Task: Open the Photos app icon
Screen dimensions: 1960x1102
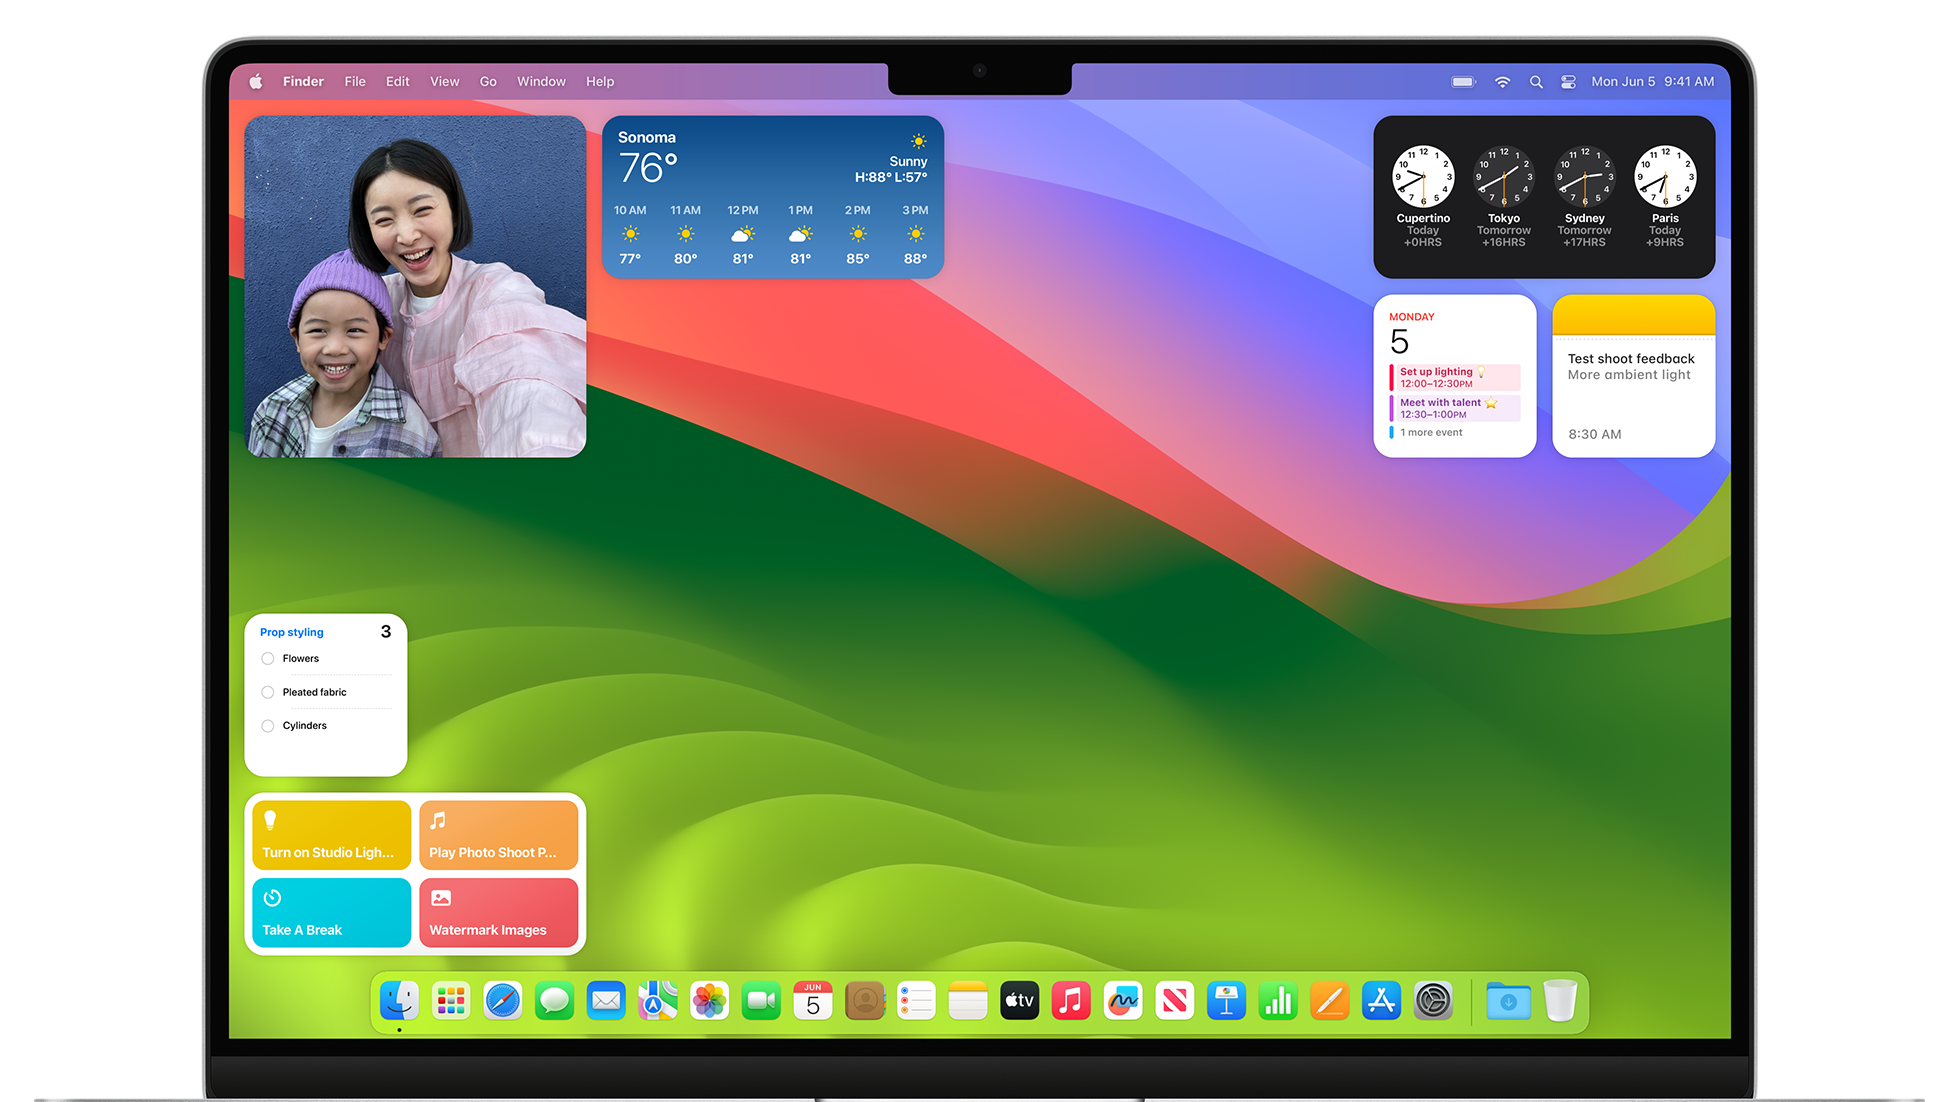Action: coord(710,1001)
